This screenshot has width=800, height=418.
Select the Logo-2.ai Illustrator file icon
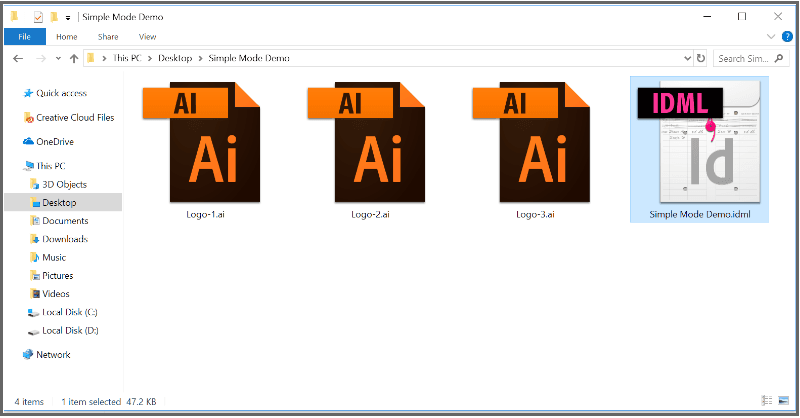366,142
